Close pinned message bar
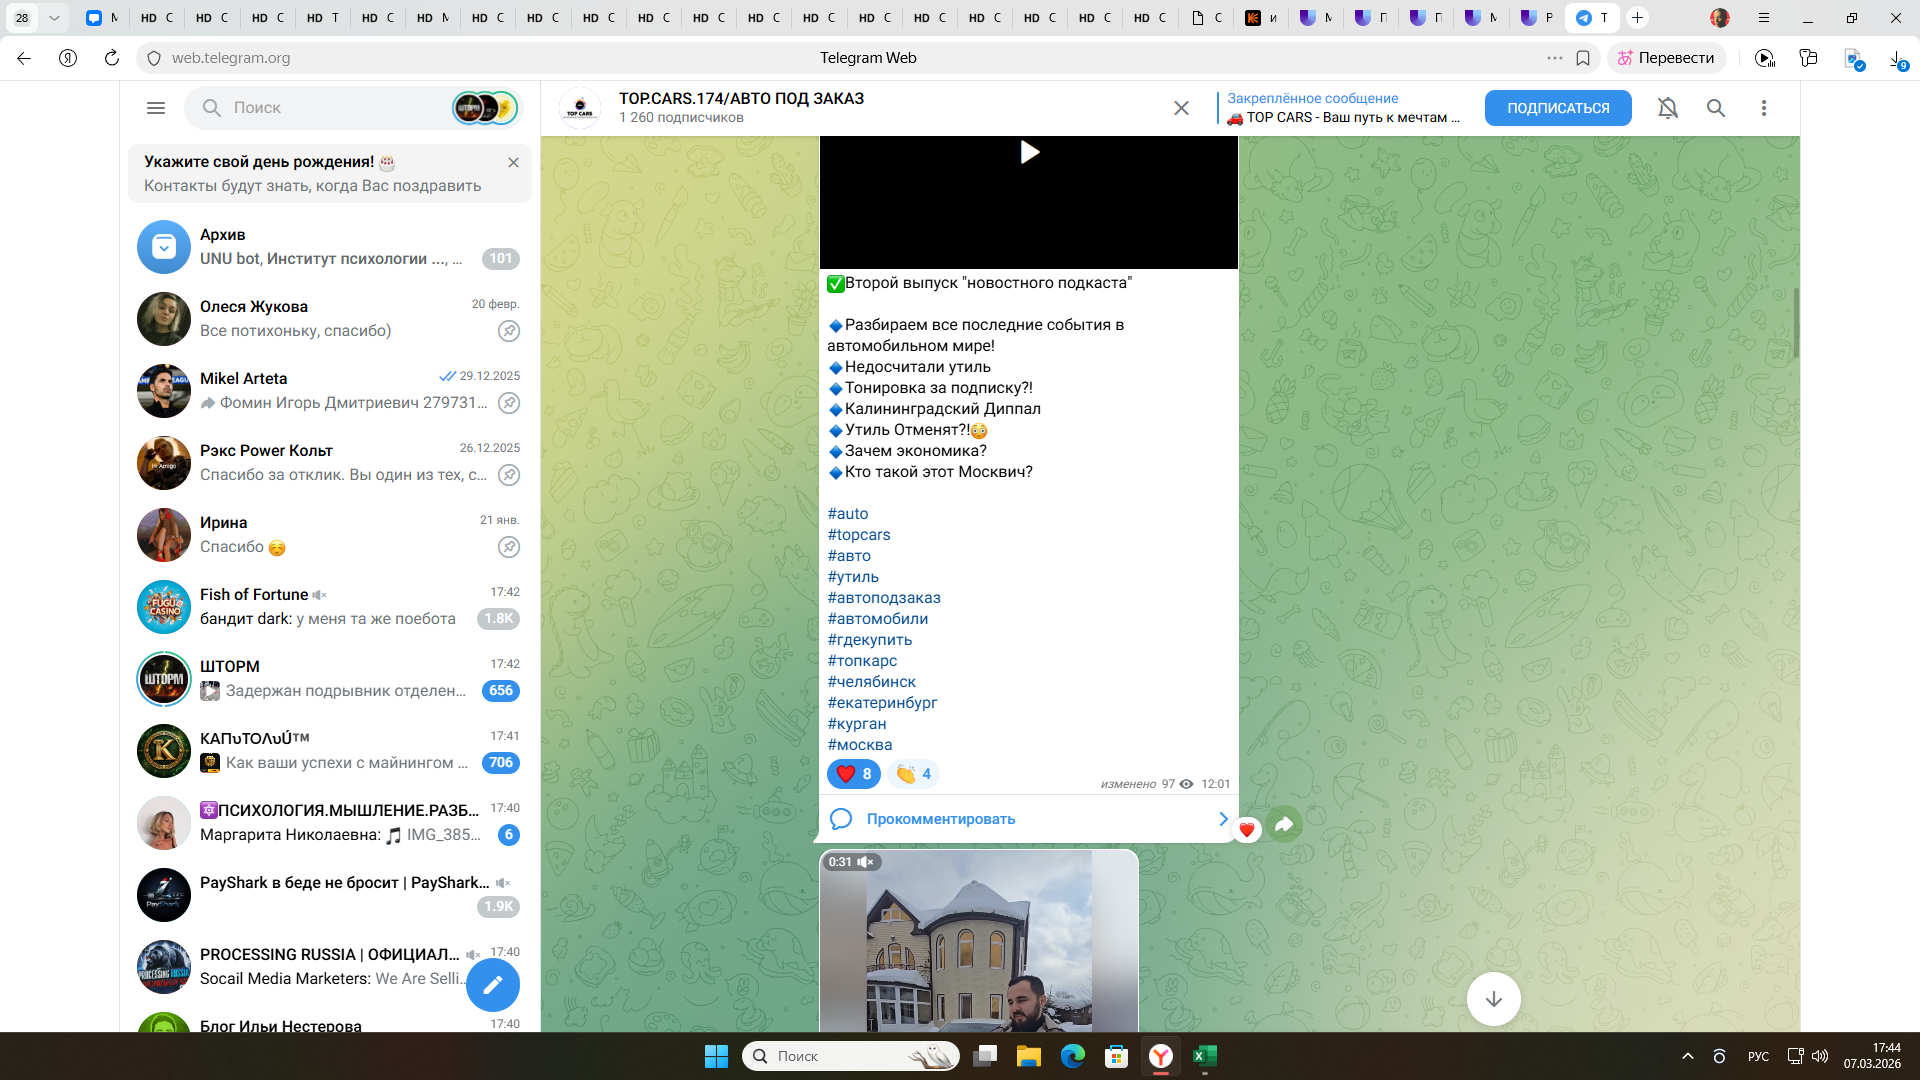Viewport: 1920px width, 1080px height. pyautogui.click(x=1181, y=108)
